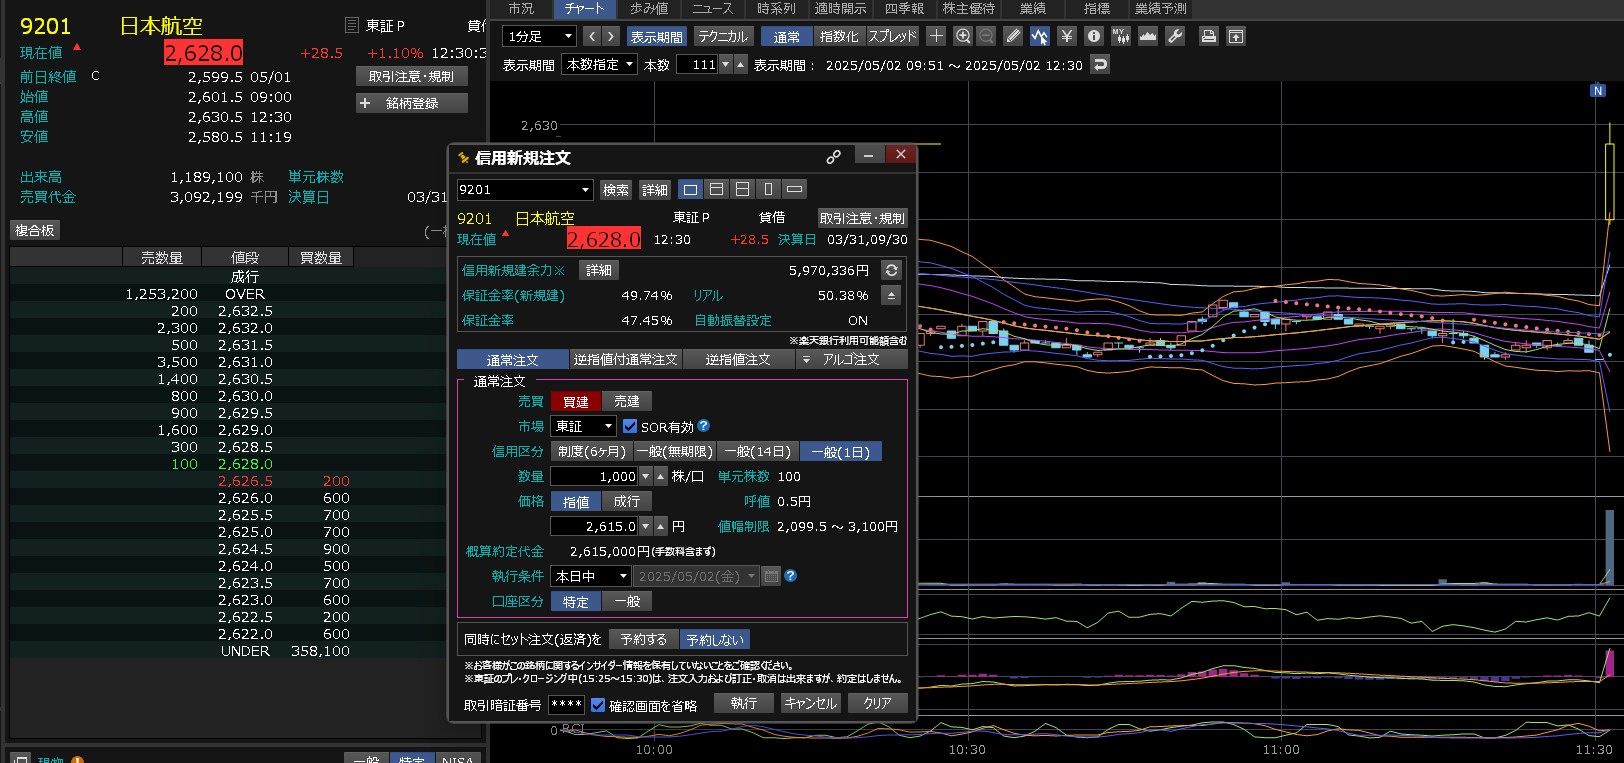
Task: Select 買建 buy-side option
Action: click(x=576, y=401)
